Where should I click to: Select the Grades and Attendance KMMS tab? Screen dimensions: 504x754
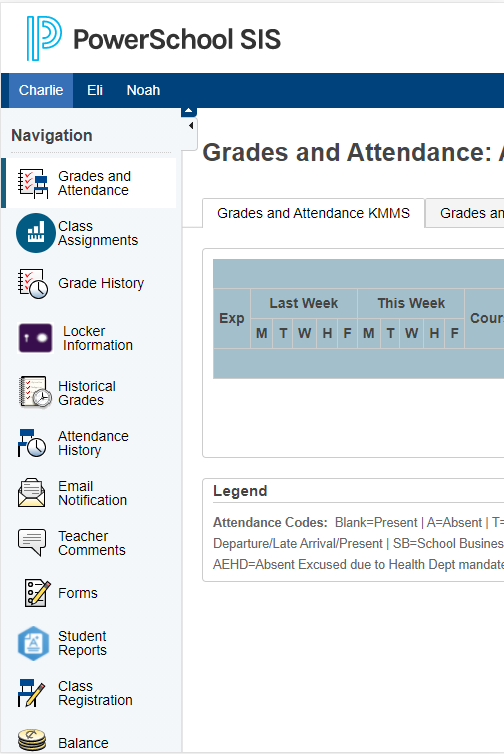[x=314, y=213]
